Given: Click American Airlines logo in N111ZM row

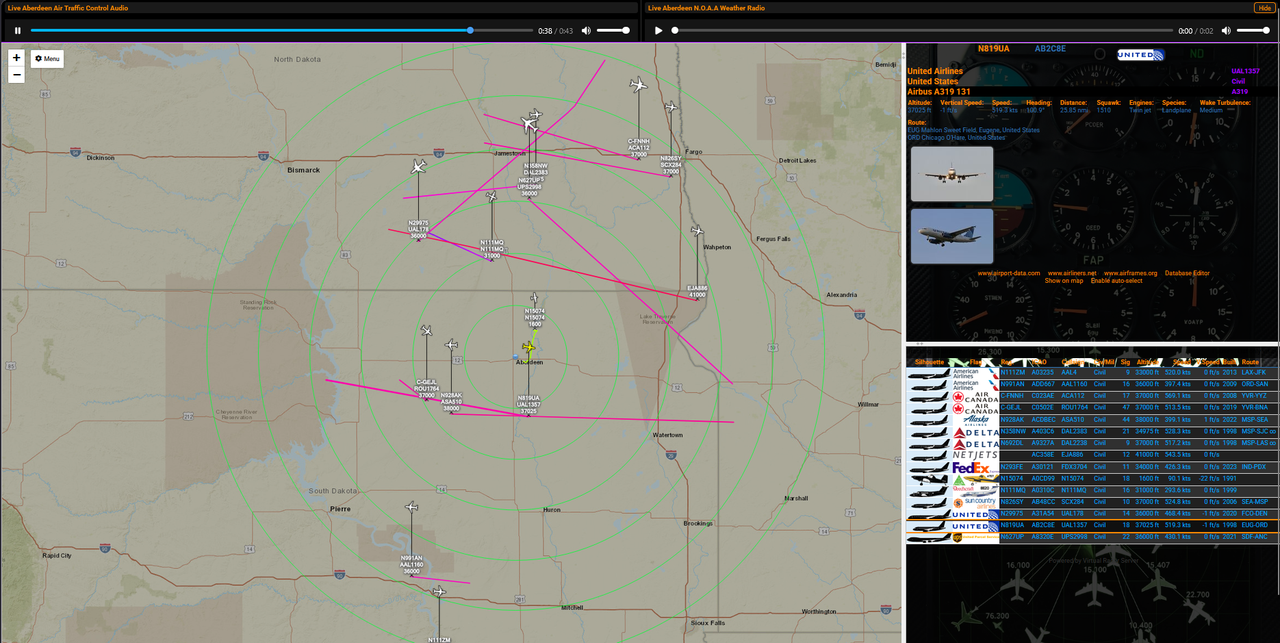Looking at the screenshot, I should tap(975, 373).
